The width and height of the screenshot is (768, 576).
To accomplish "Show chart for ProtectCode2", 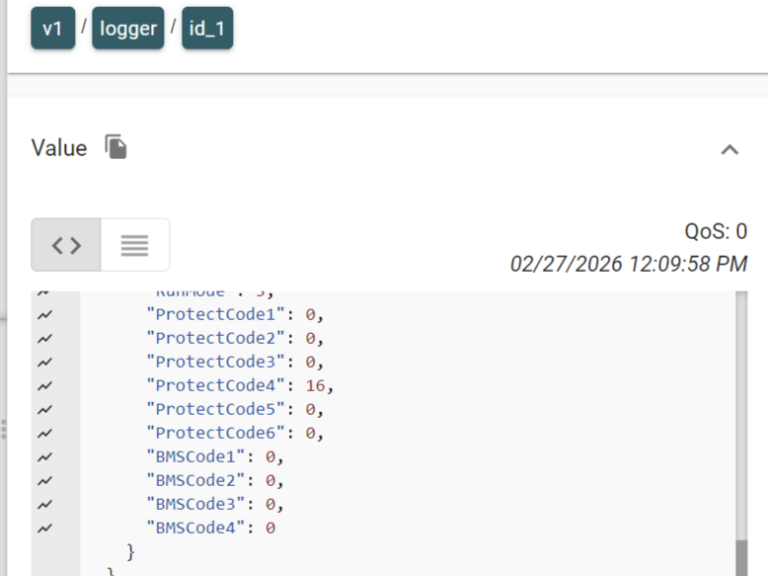I will (45, 338).
